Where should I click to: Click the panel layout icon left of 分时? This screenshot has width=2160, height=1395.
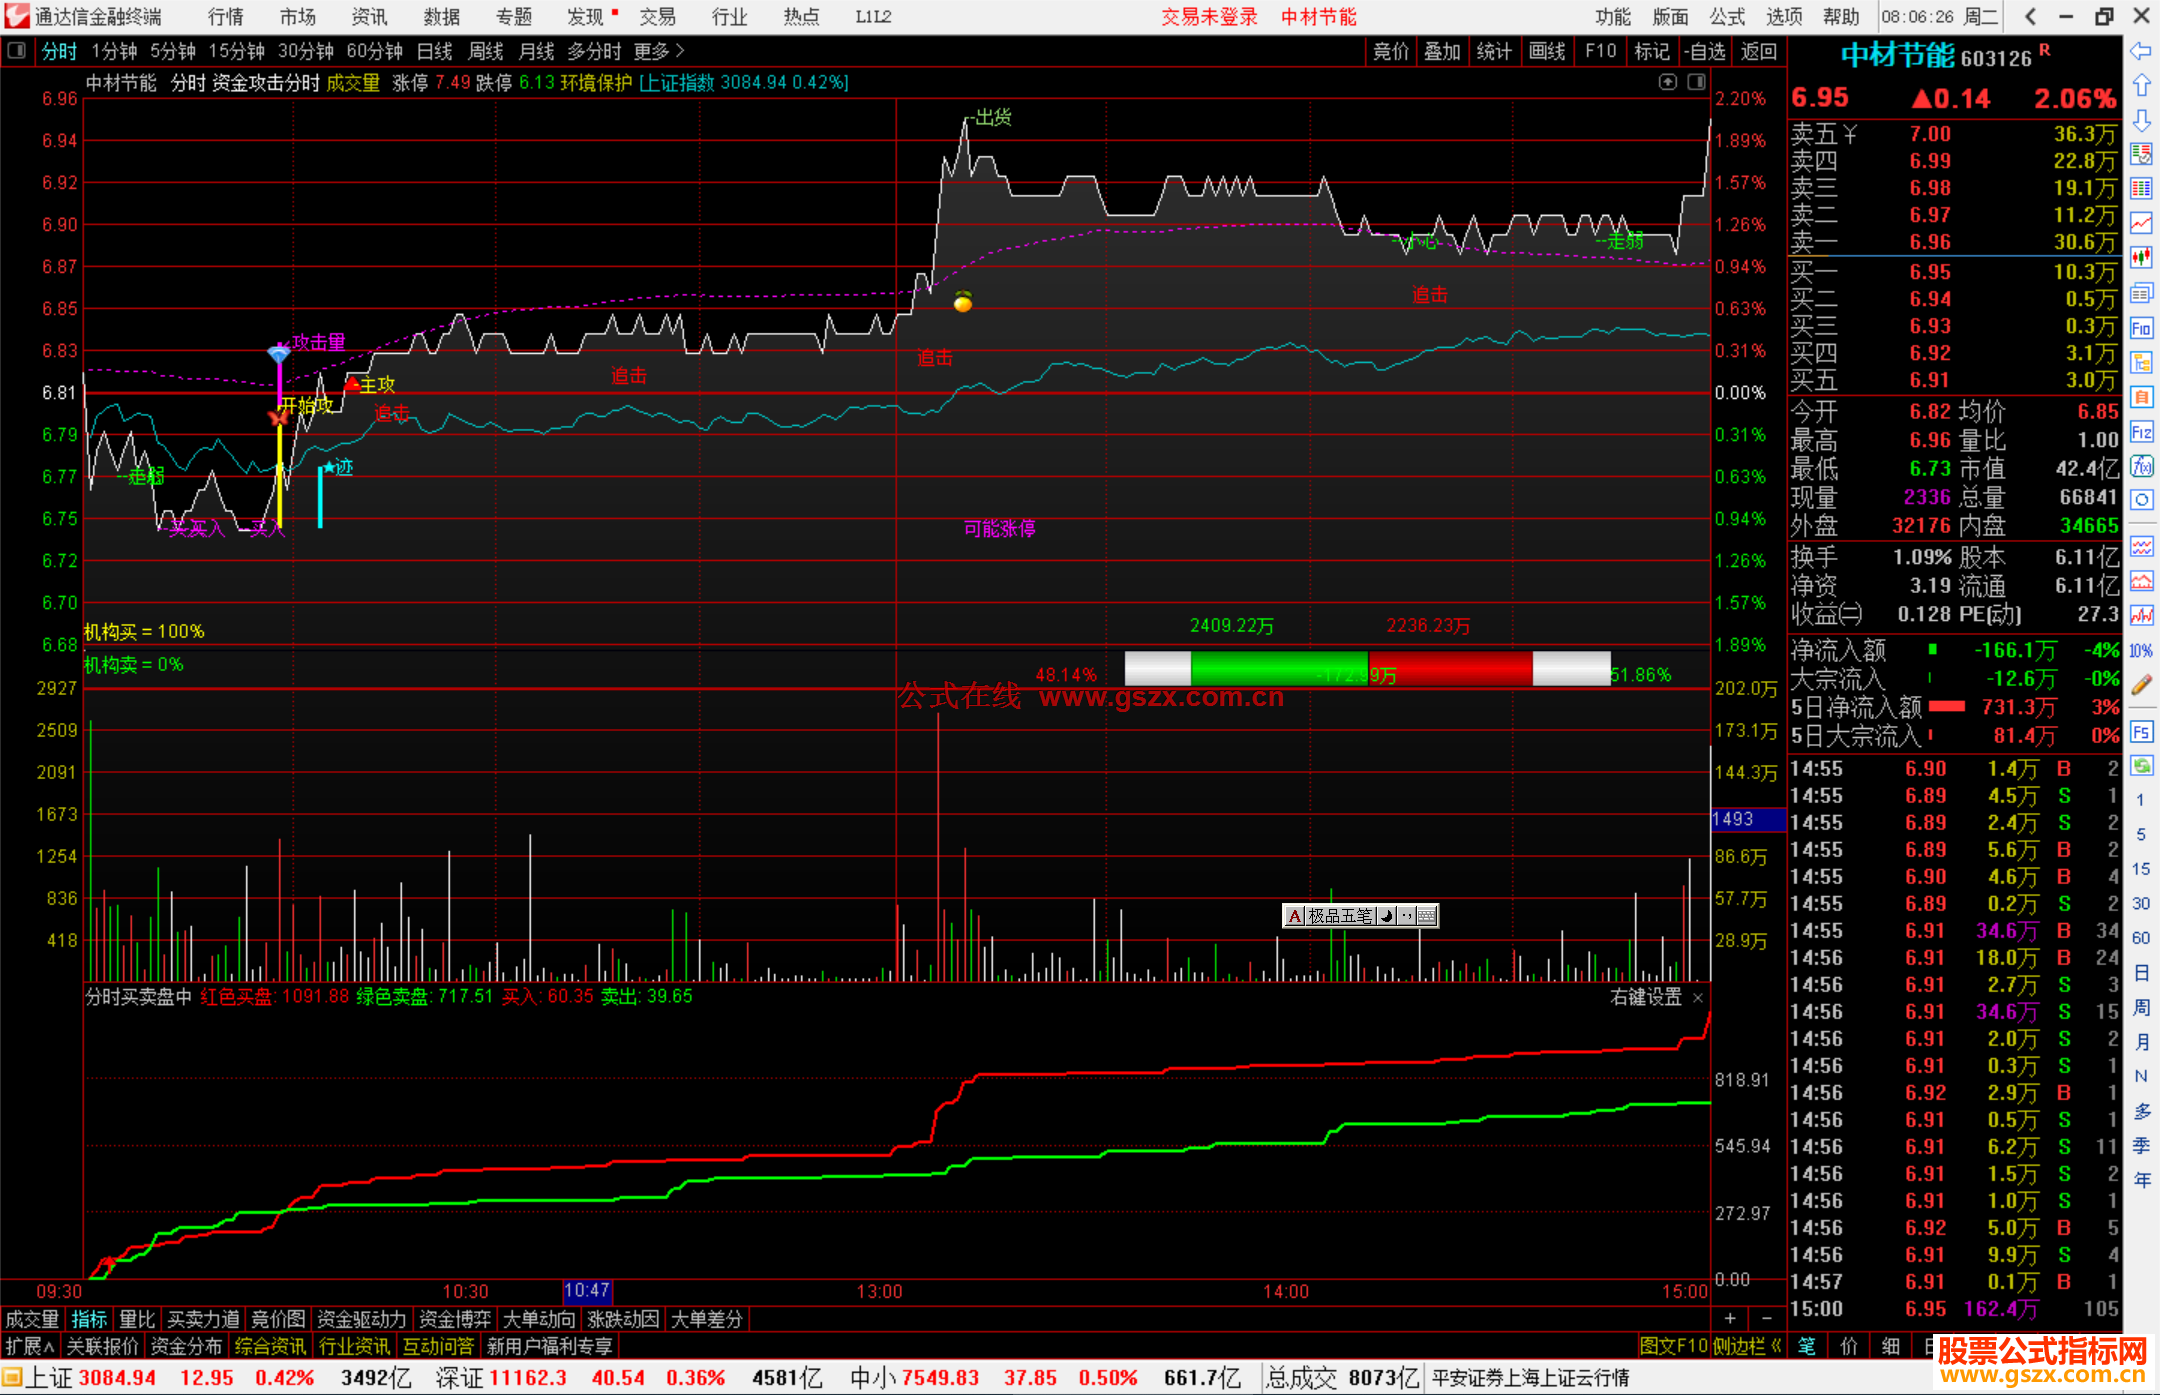(16, 50)
